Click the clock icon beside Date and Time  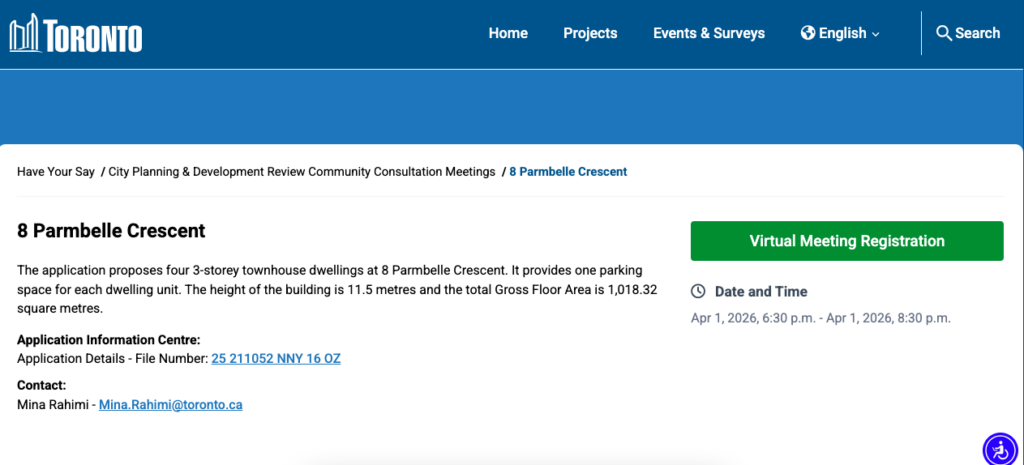699,292
